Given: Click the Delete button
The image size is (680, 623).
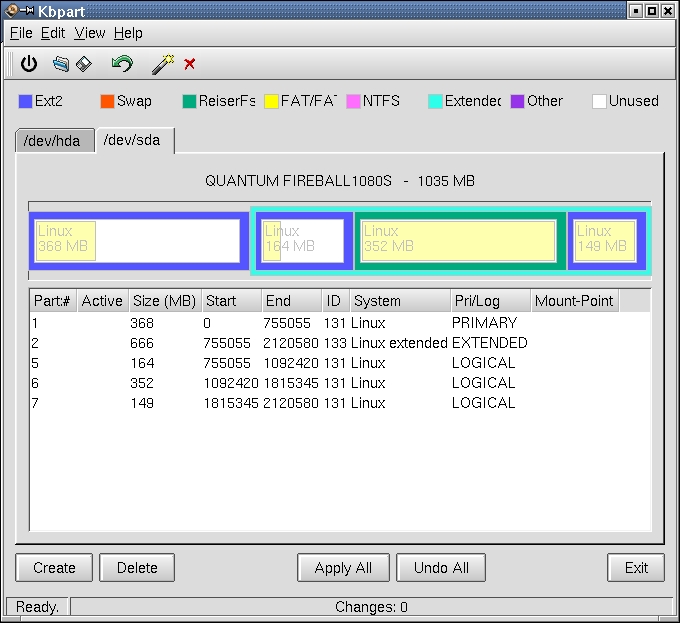Looking at the screenshot, I should (137, 568).
